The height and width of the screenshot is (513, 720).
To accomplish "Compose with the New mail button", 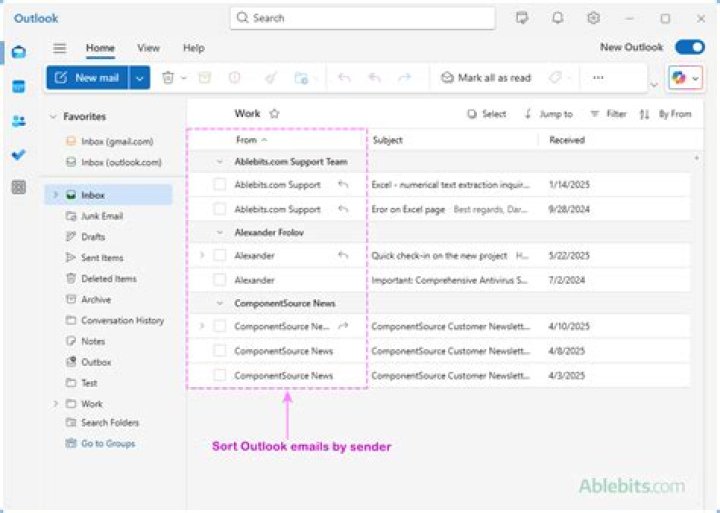I will click(88, 78).
